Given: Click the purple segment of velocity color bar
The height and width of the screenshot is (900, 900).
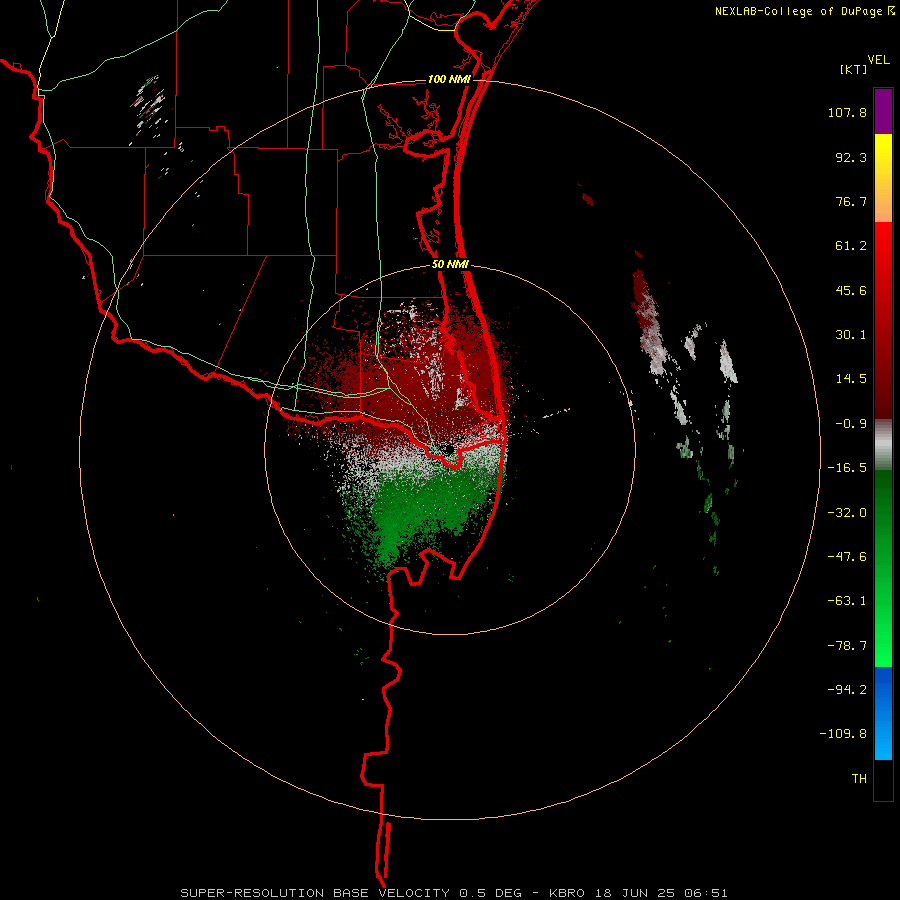Looking at the screenshot, I should click(883, 111).
